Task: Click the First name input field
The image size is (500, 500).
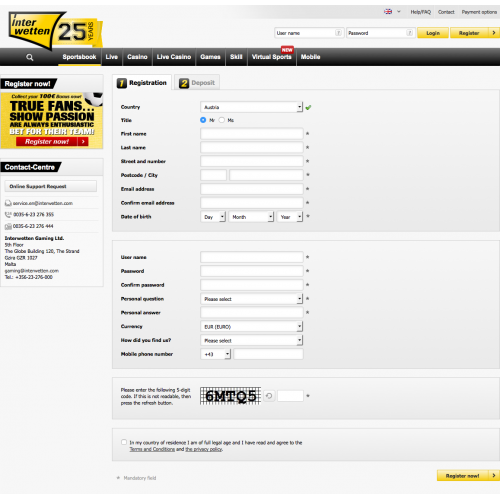Action: 252,134
